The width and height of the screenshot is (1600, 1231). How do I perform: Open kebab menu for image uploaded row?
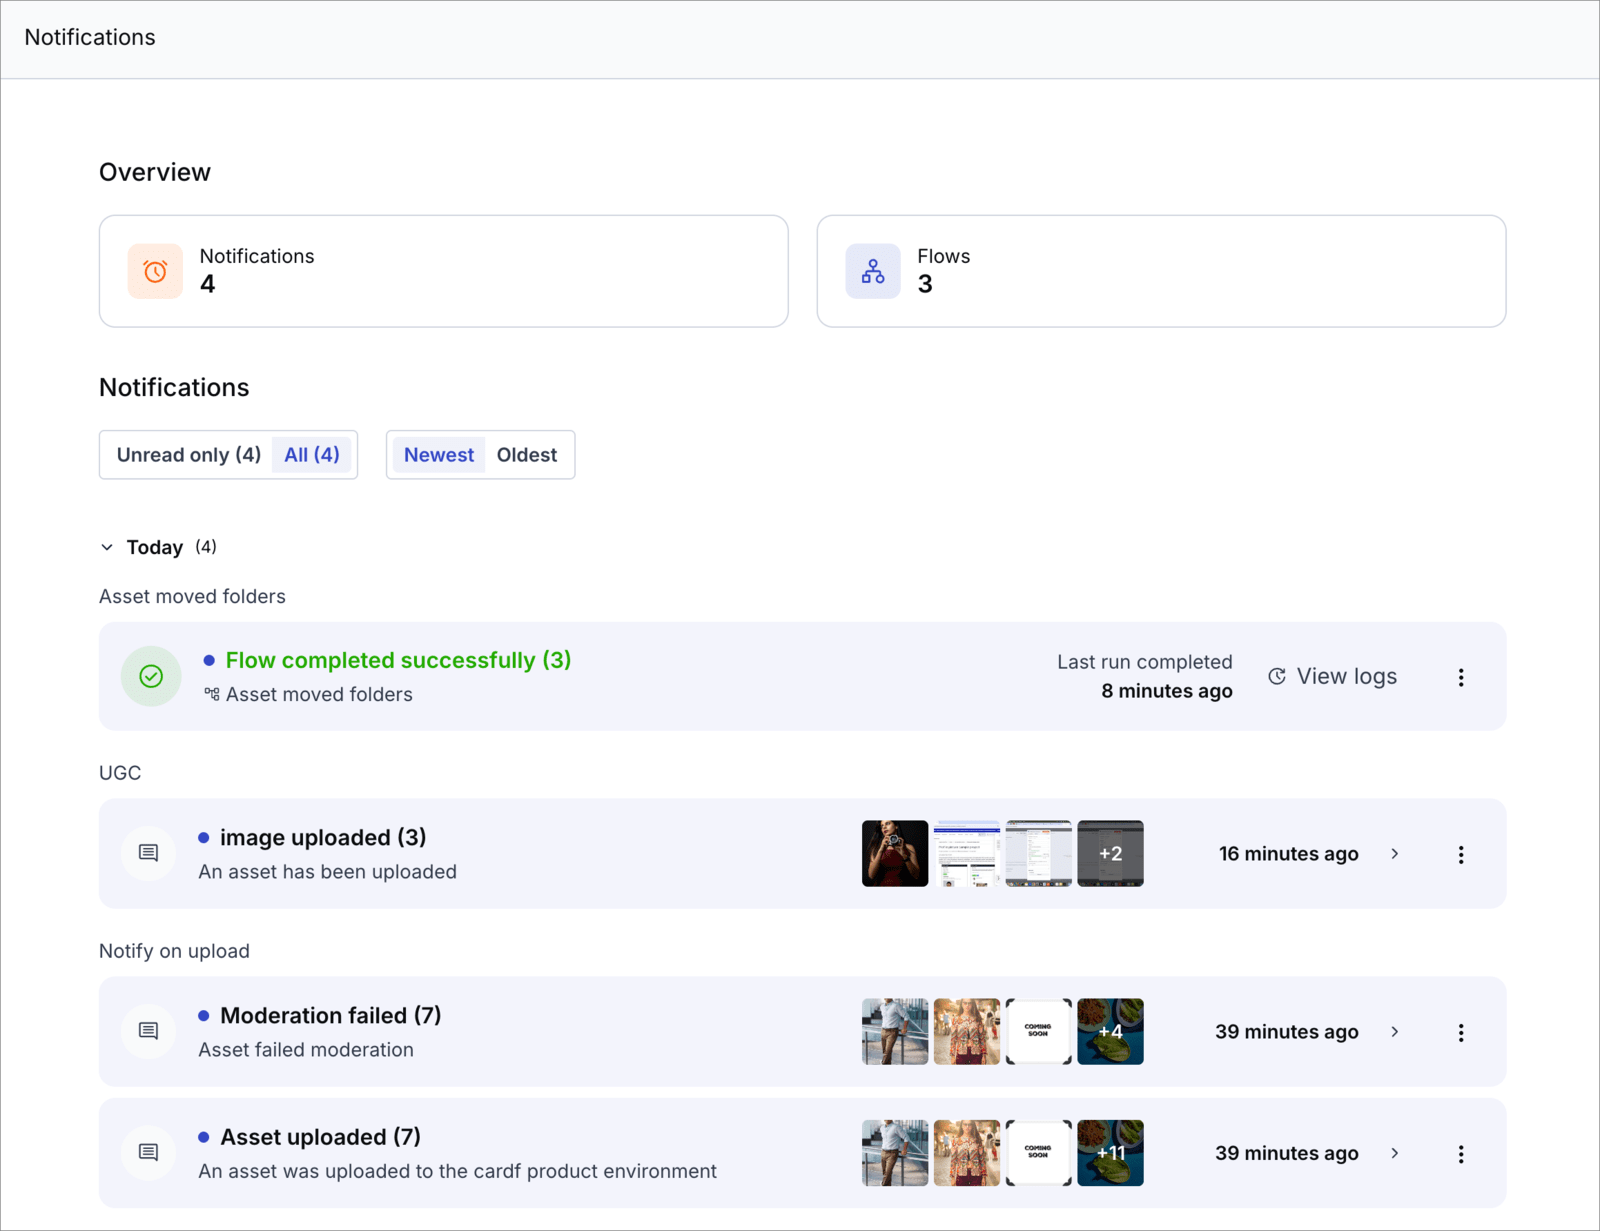[x=1461, y=854]
